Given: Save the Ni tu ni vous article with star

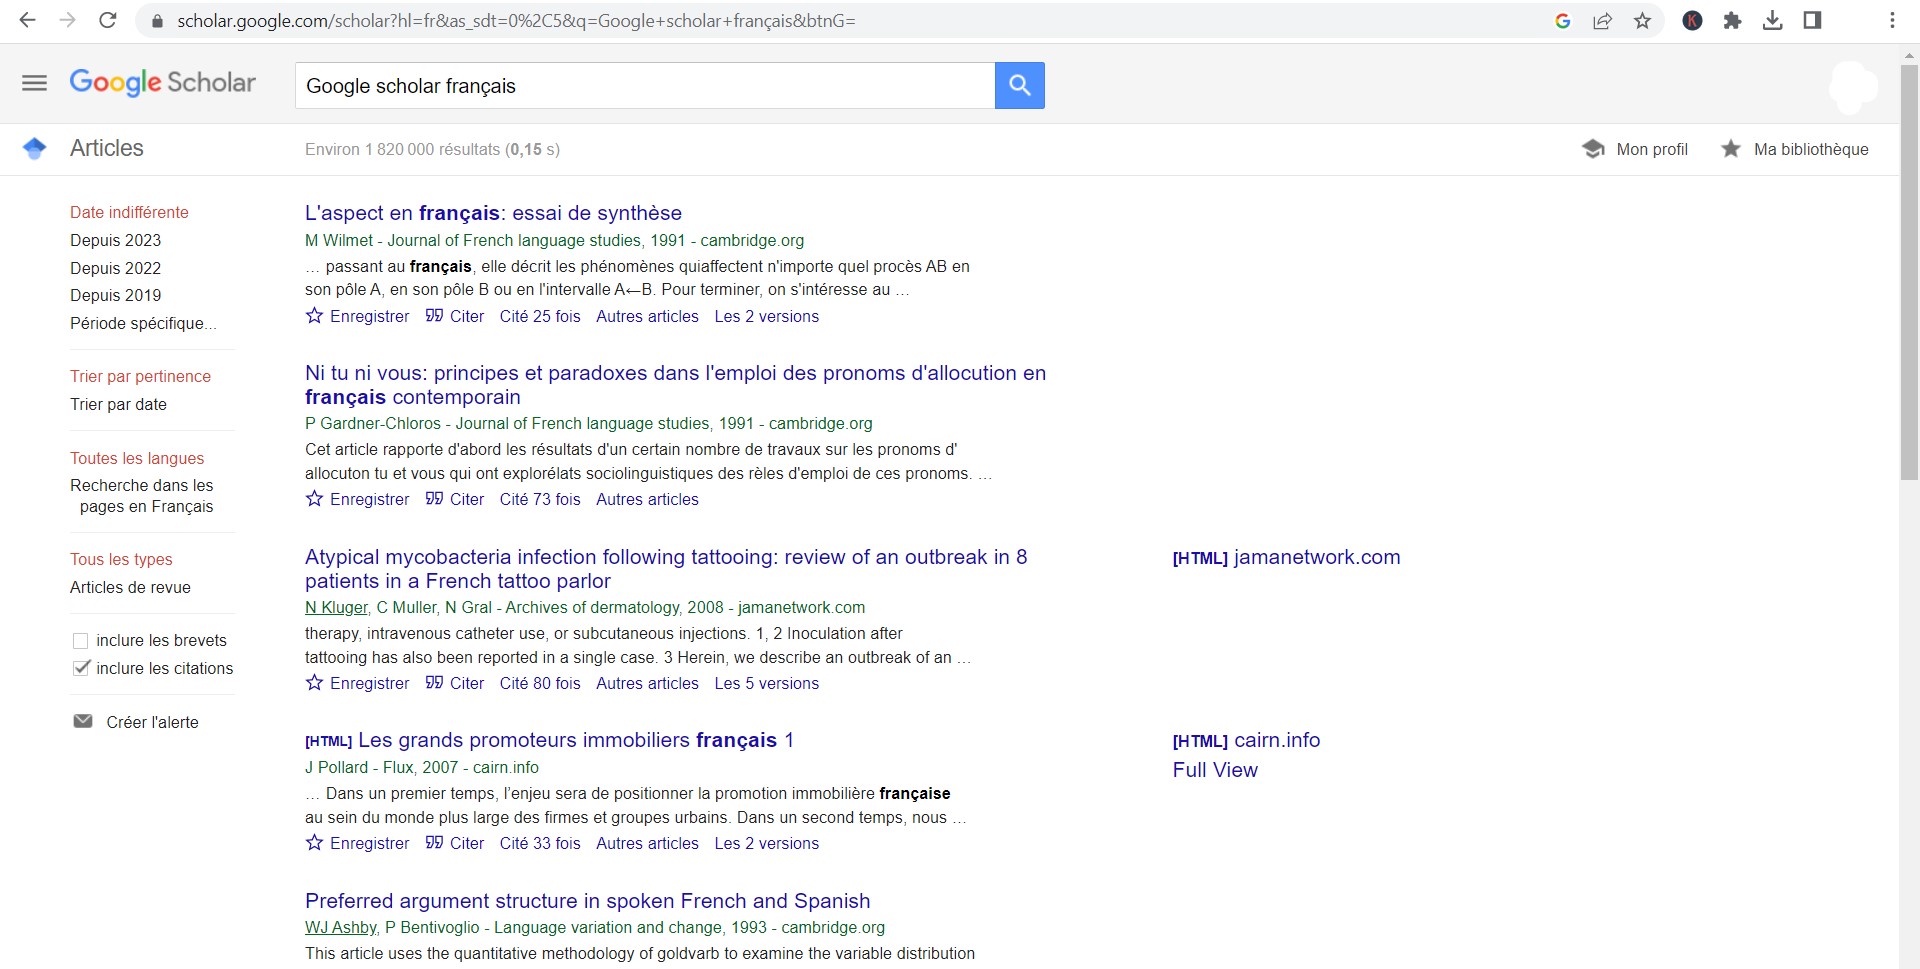Looking at the screenshot, I should [314, 499].
